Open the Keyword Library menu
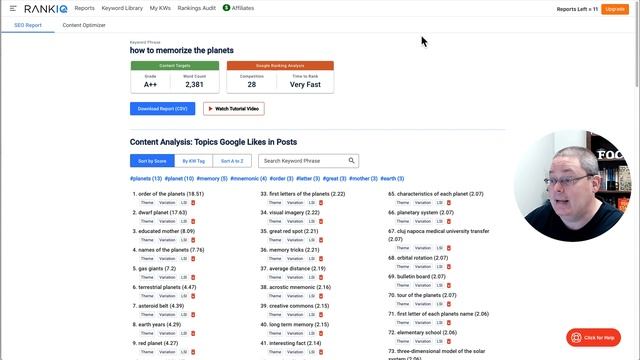640x360 pixels. pyautogui.click(x=122, y=8)
